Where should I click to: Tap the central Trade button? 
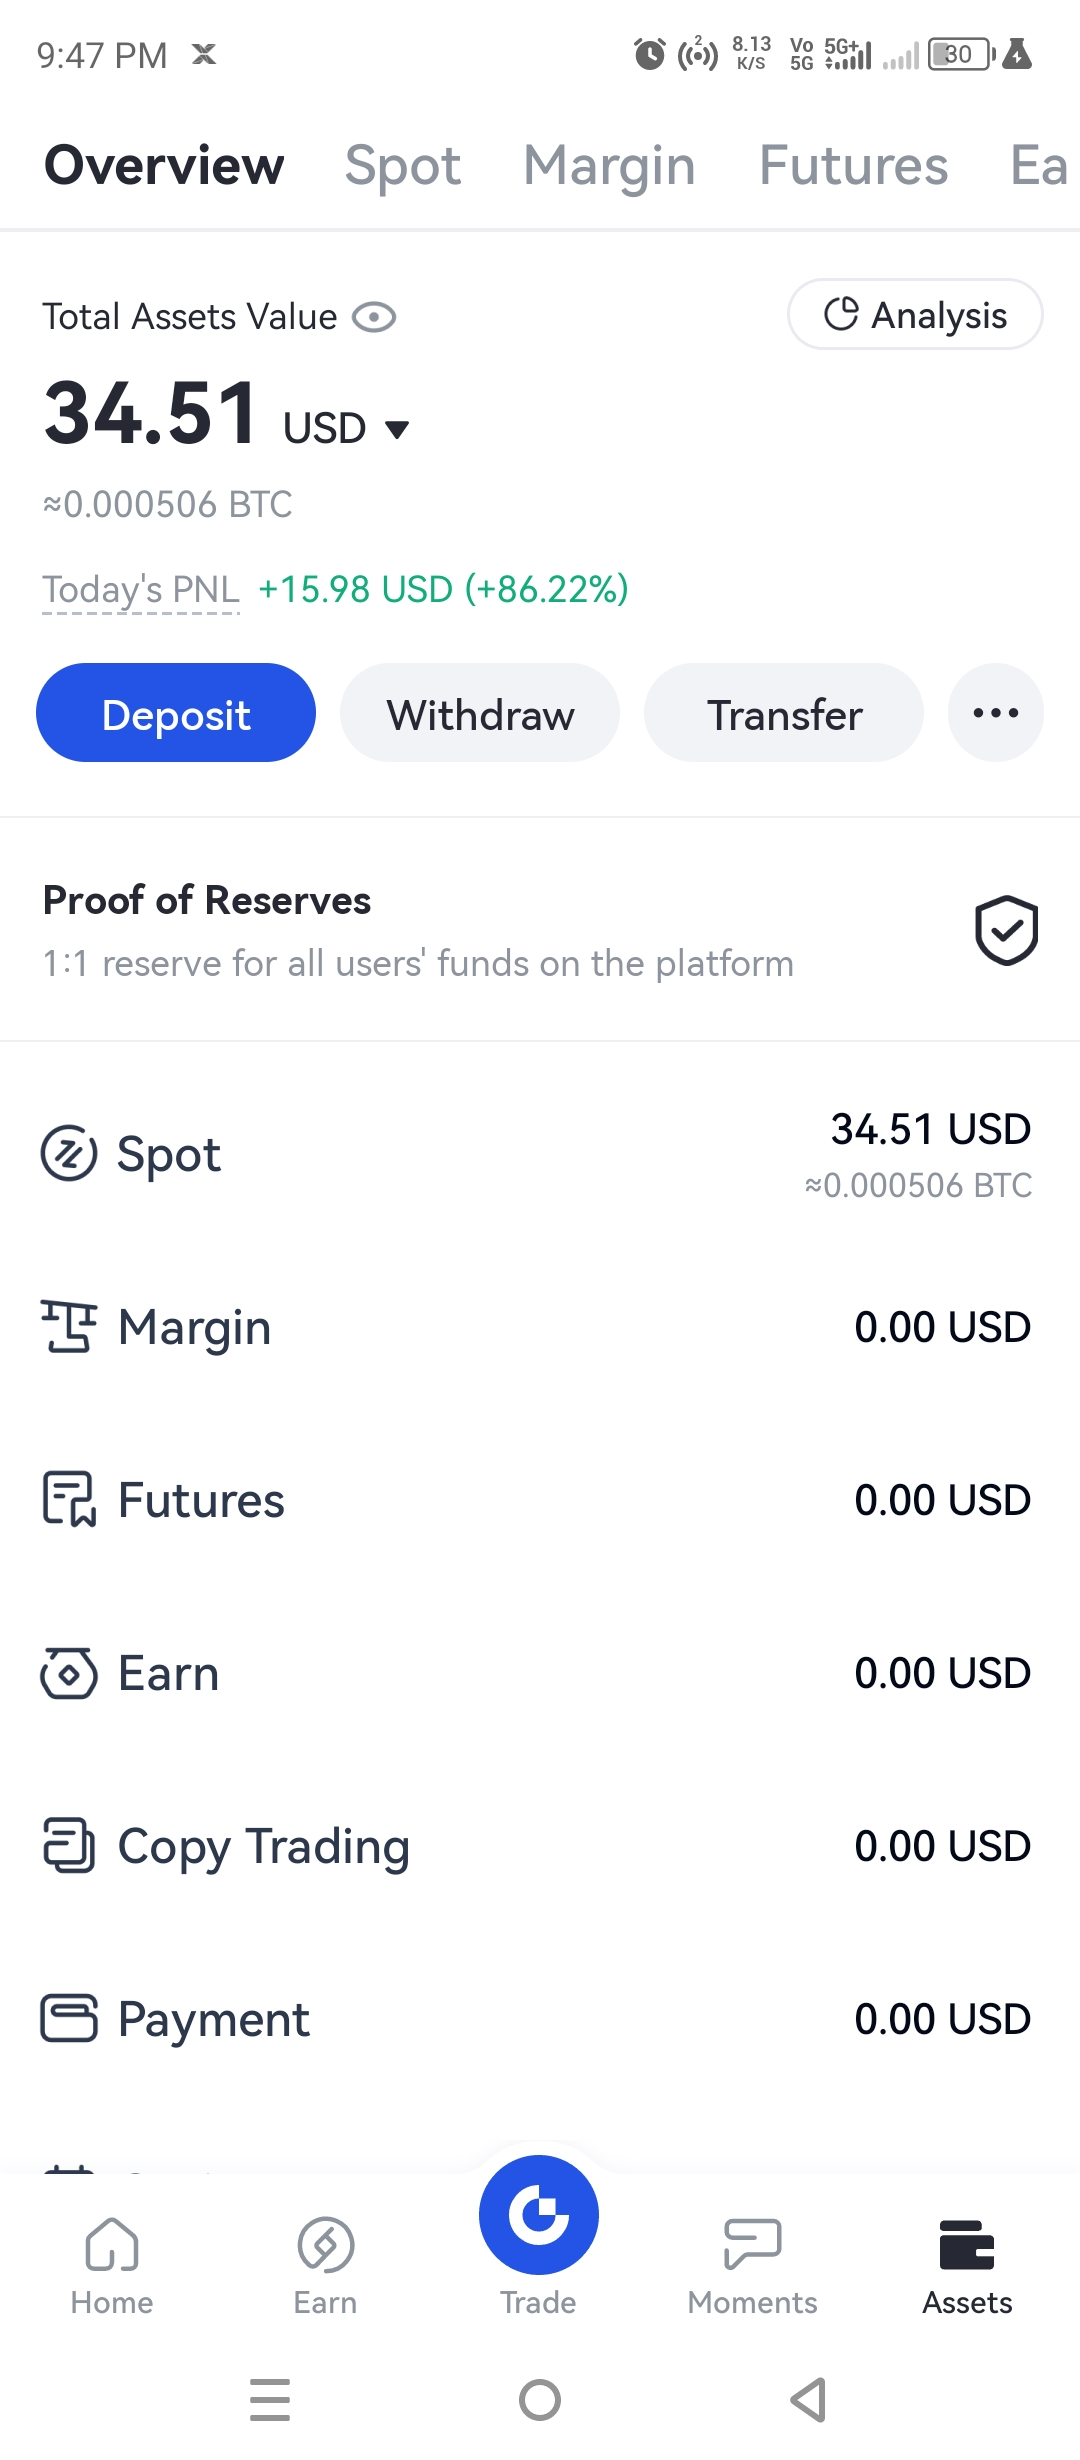coord(539,2215)
